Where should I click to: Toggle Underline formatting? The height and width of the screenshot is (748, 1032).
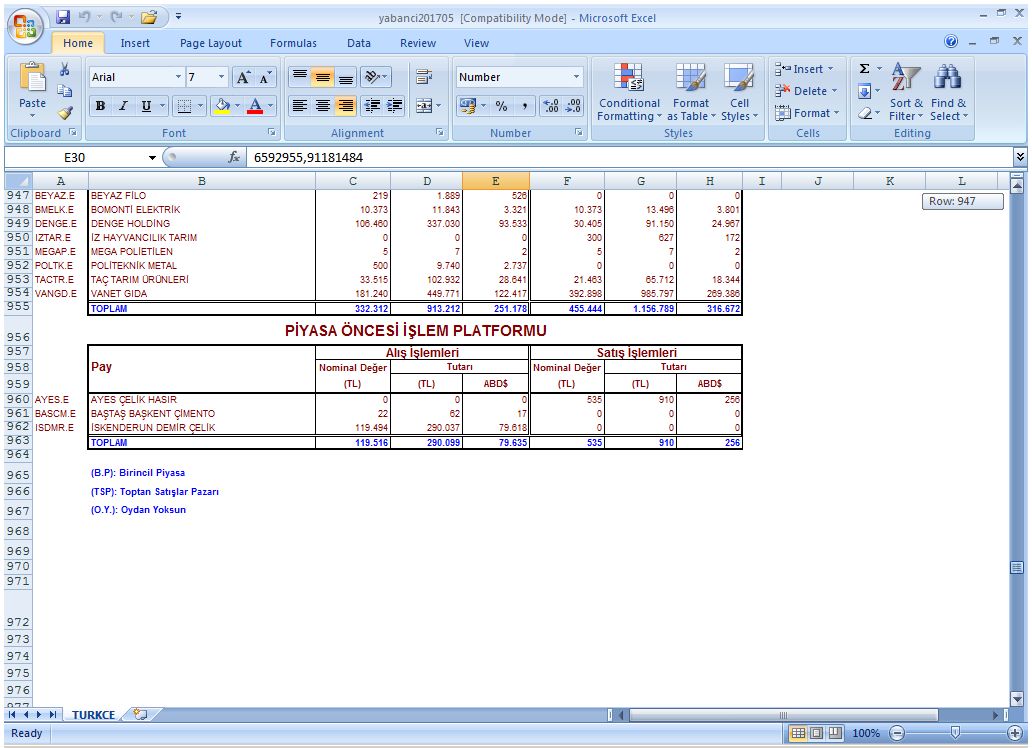146,105
